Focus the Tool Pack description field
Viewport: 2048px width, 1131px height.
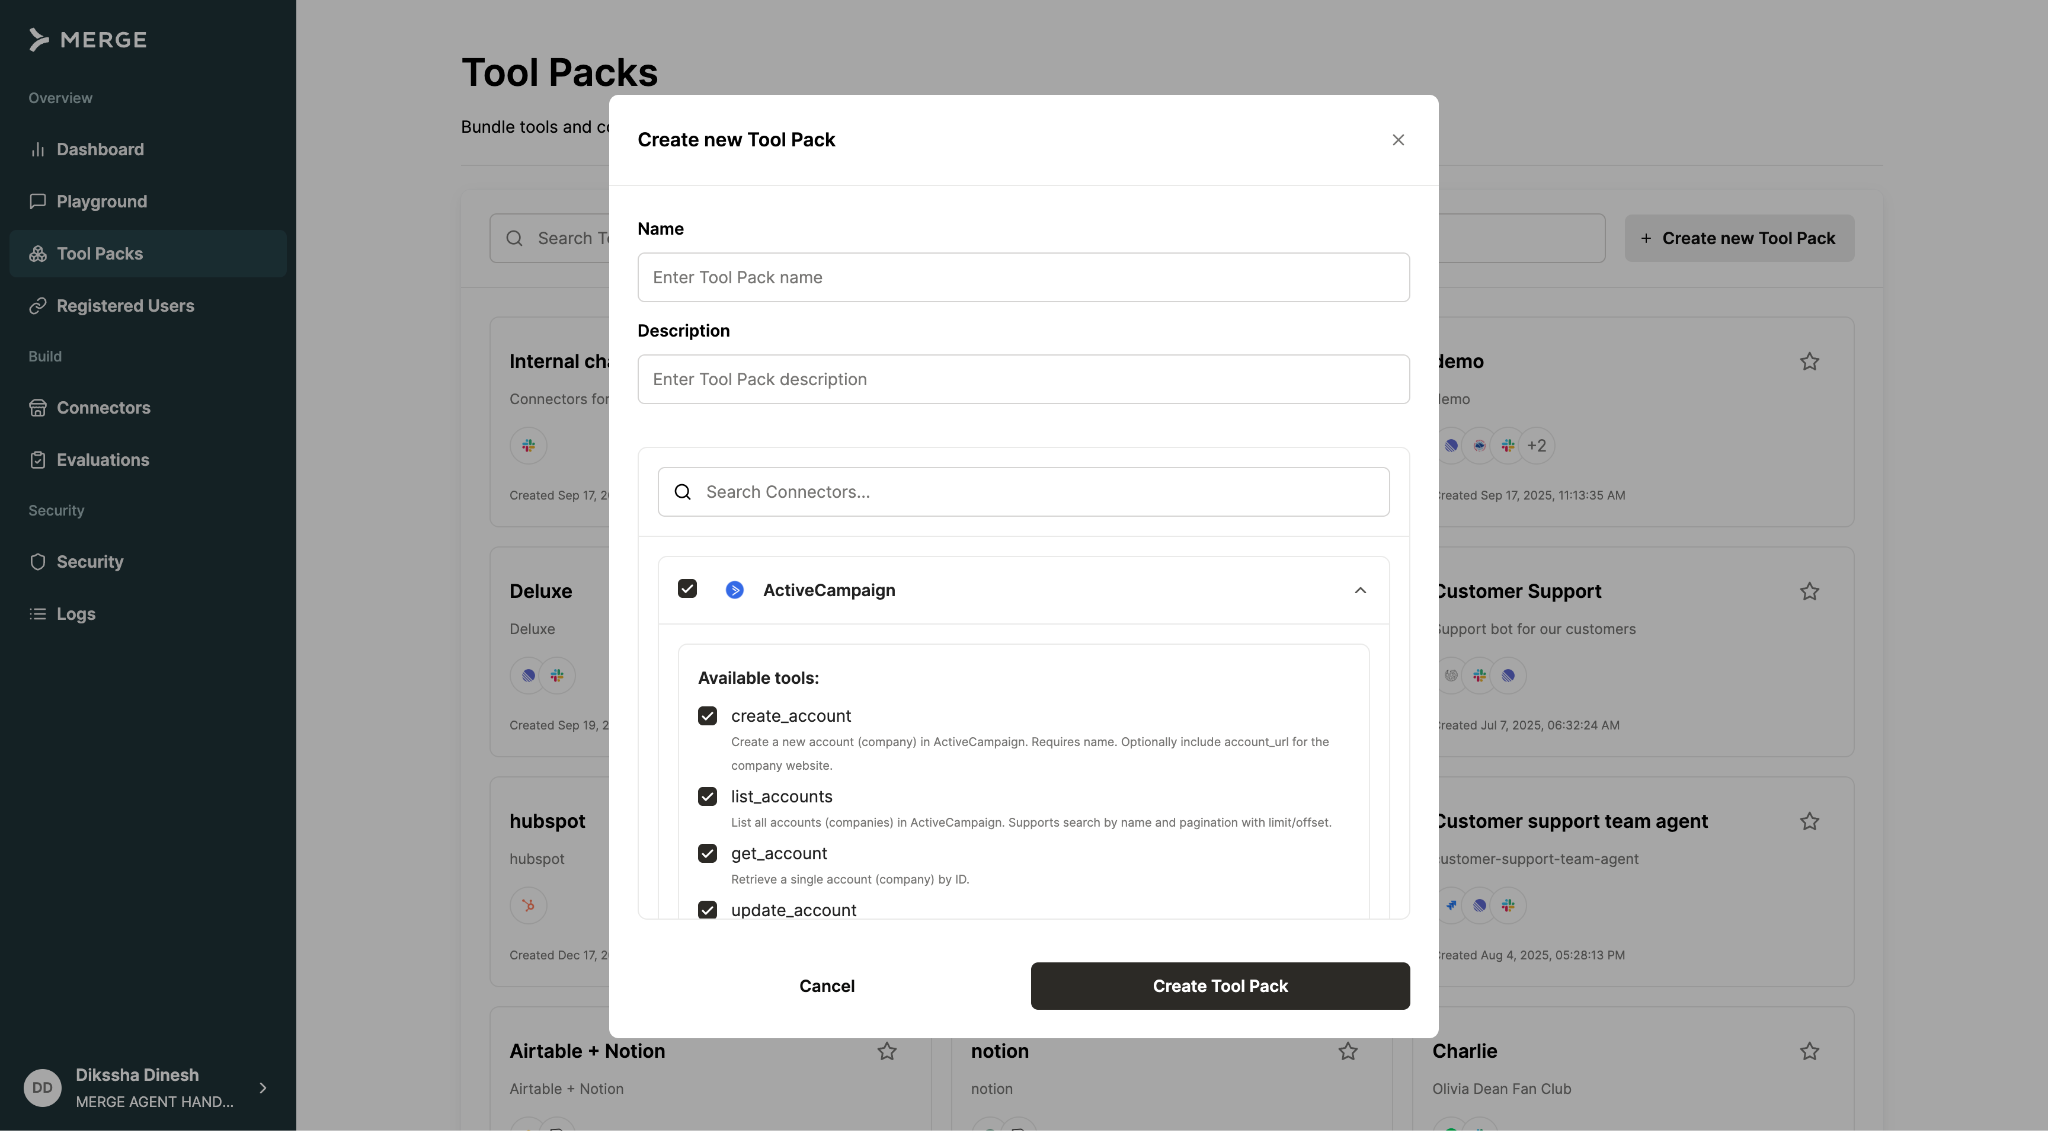pos(1023,379)
